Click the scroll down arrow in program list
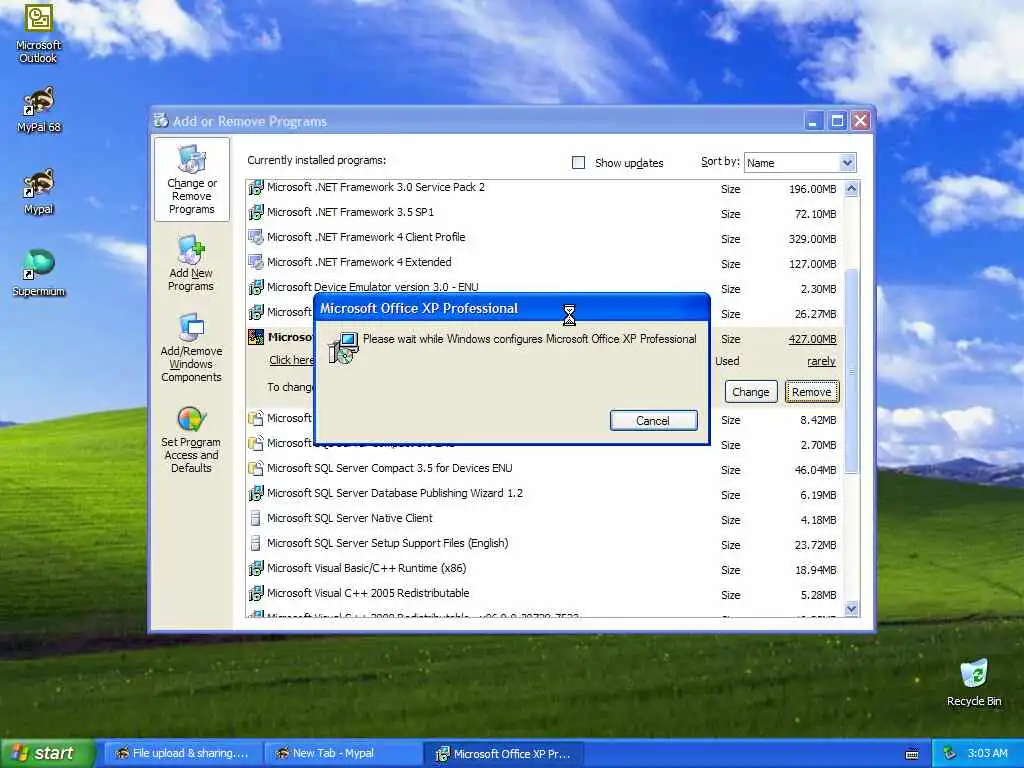1024x768 pixels. pos(851,609)
